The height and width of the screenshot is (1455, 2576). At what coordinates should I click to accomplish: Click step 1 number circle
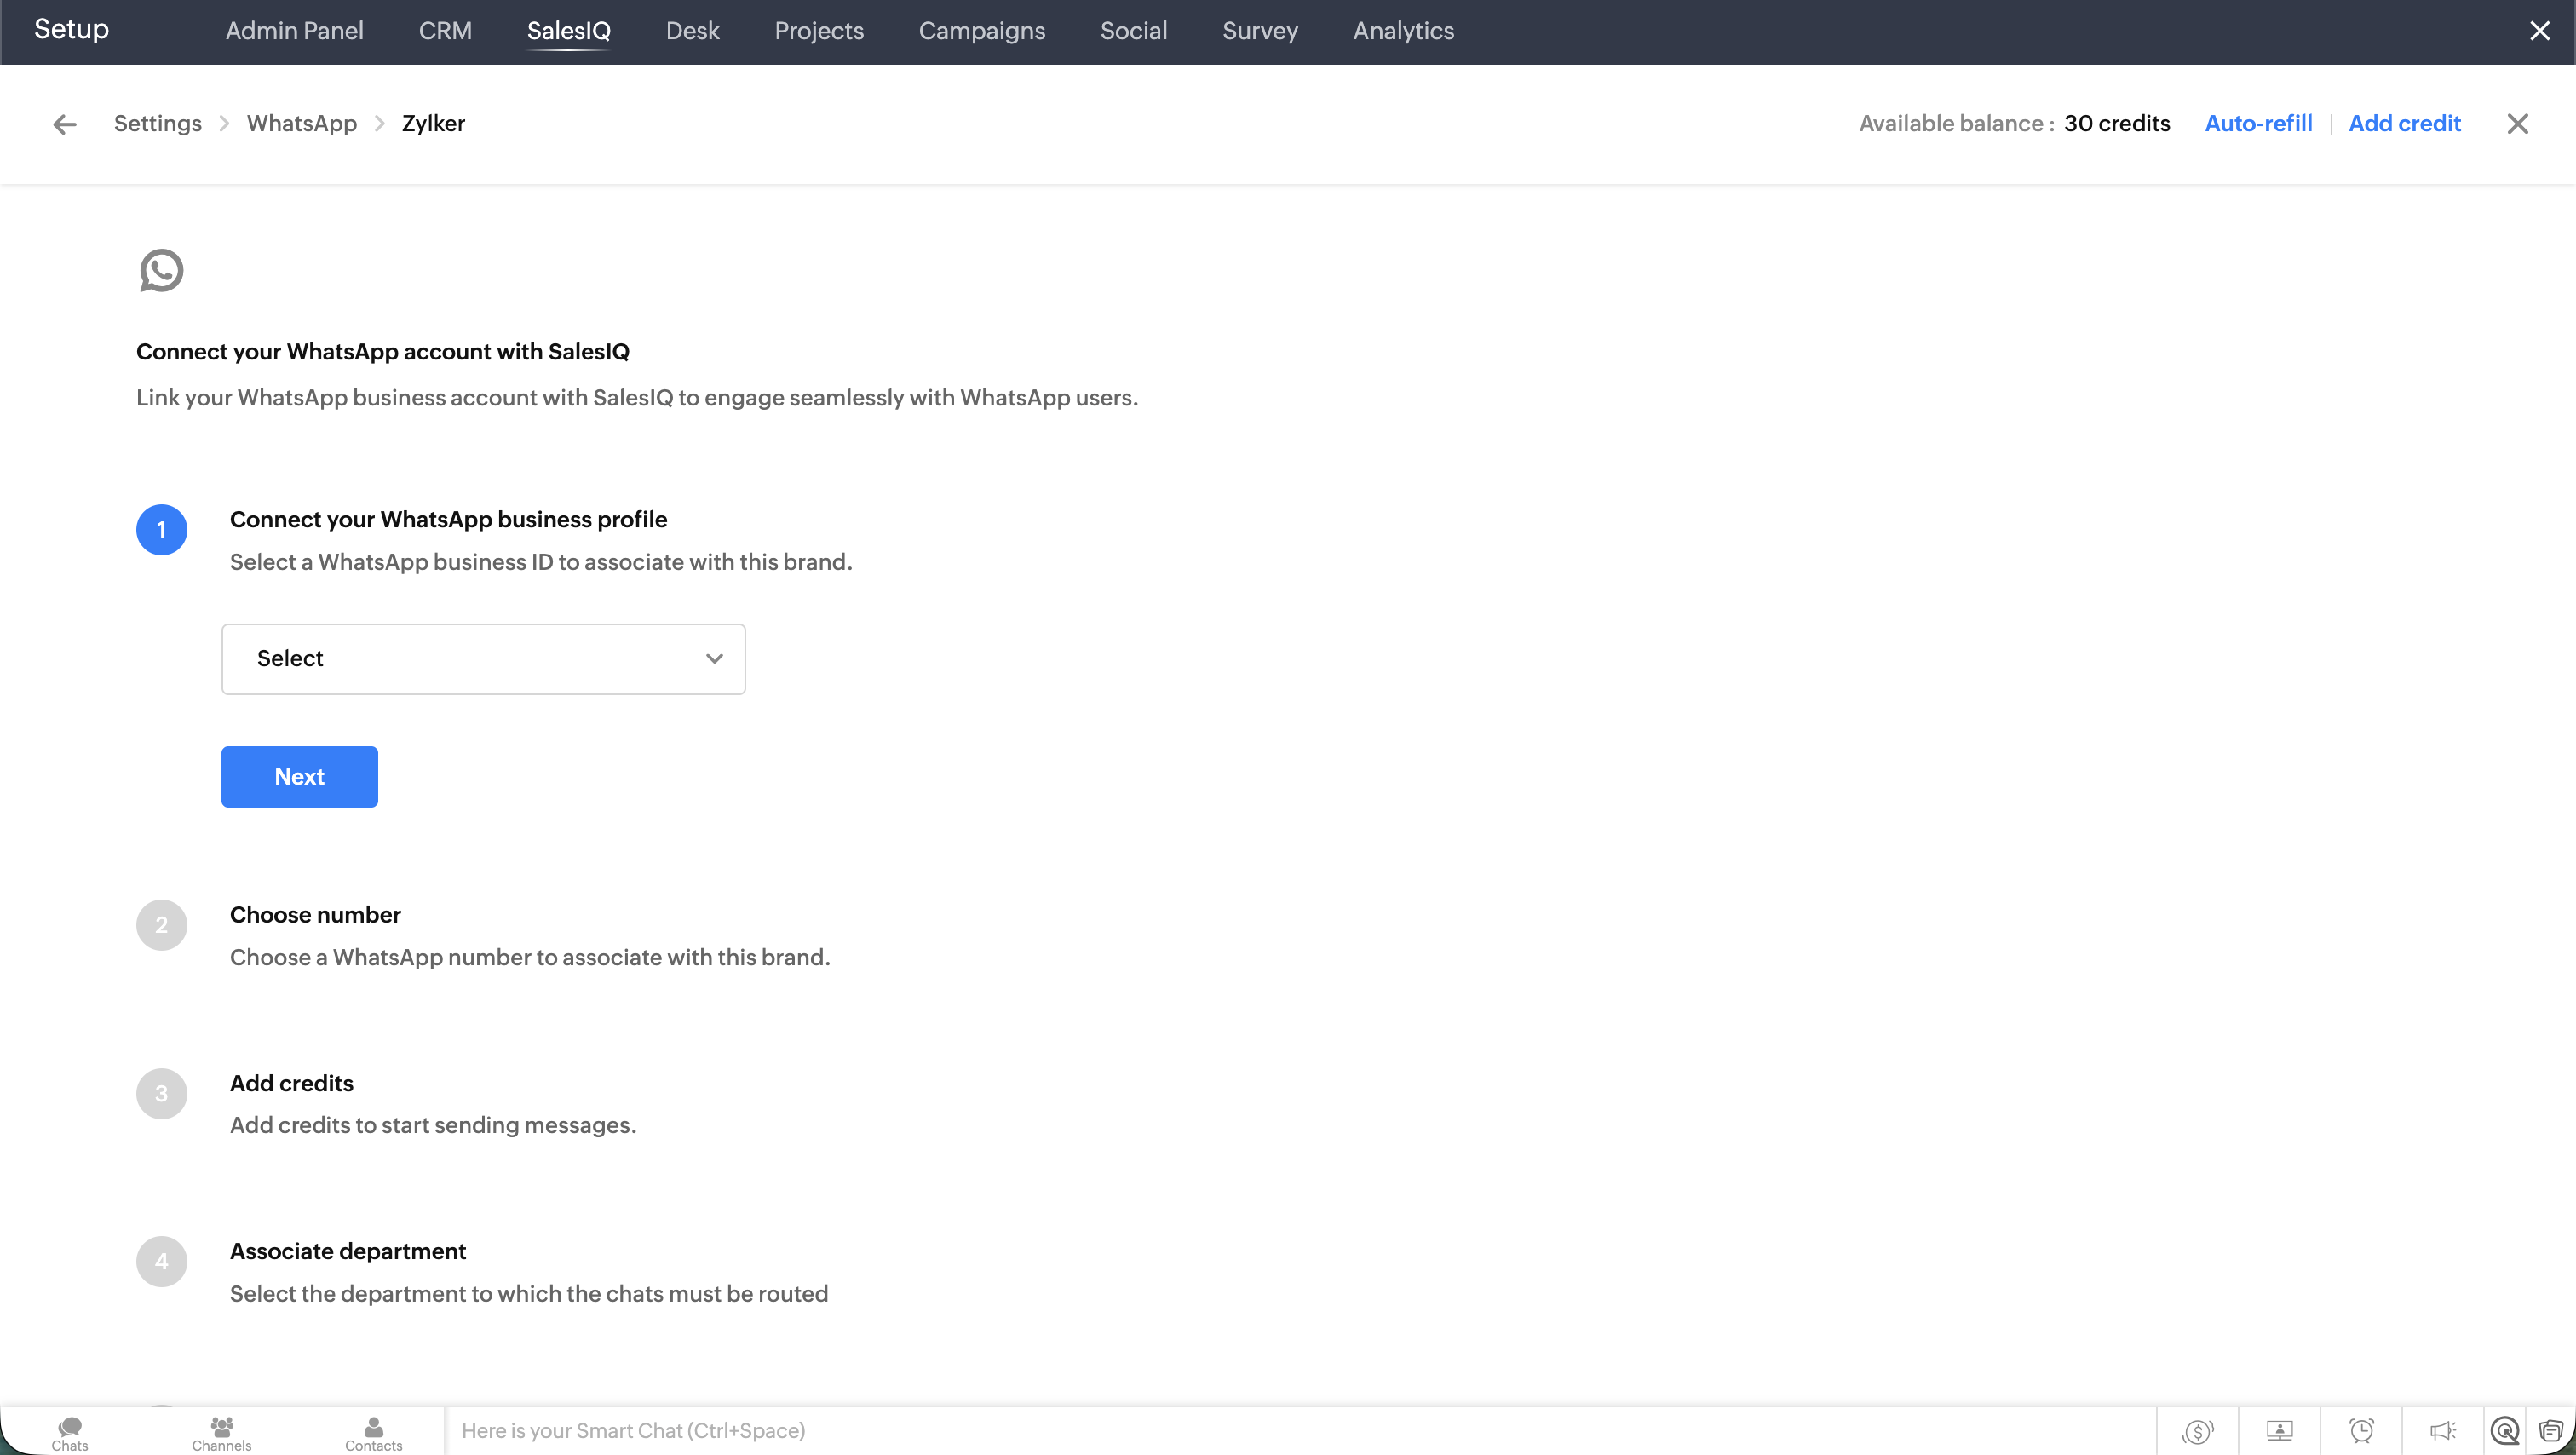coord(162,530)
